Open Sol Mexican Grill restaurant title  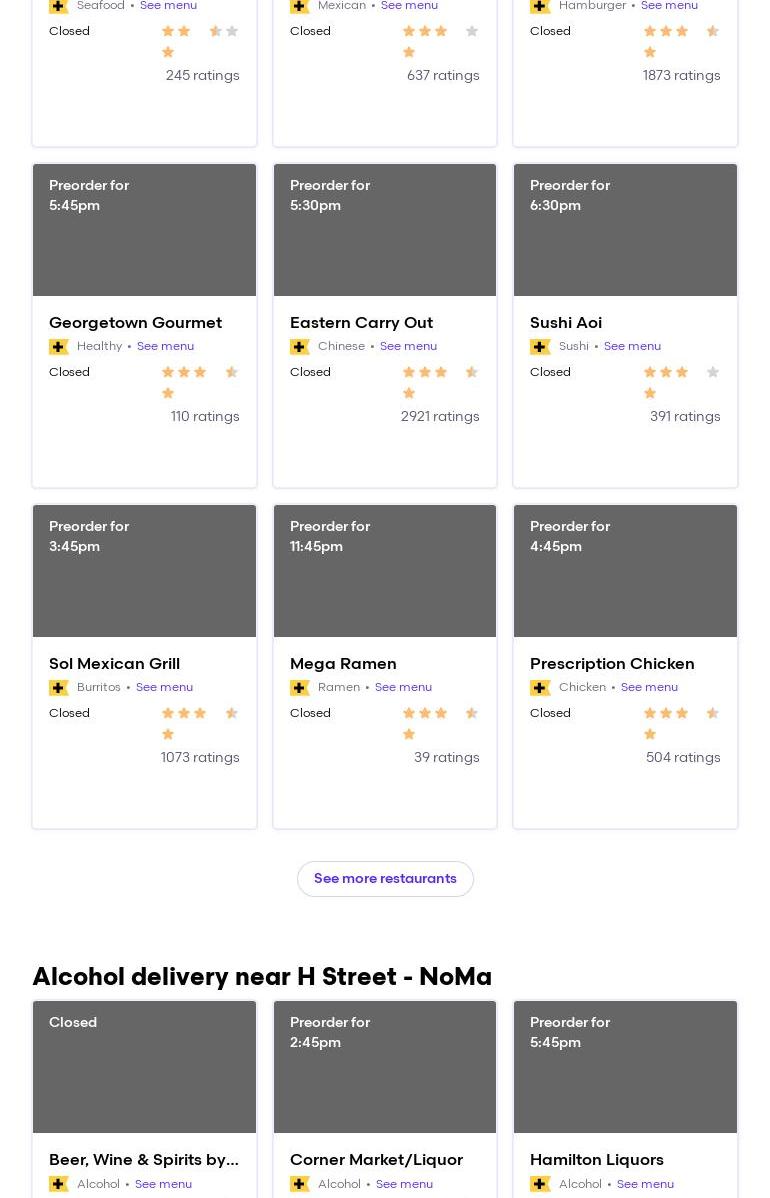(115, 663)
